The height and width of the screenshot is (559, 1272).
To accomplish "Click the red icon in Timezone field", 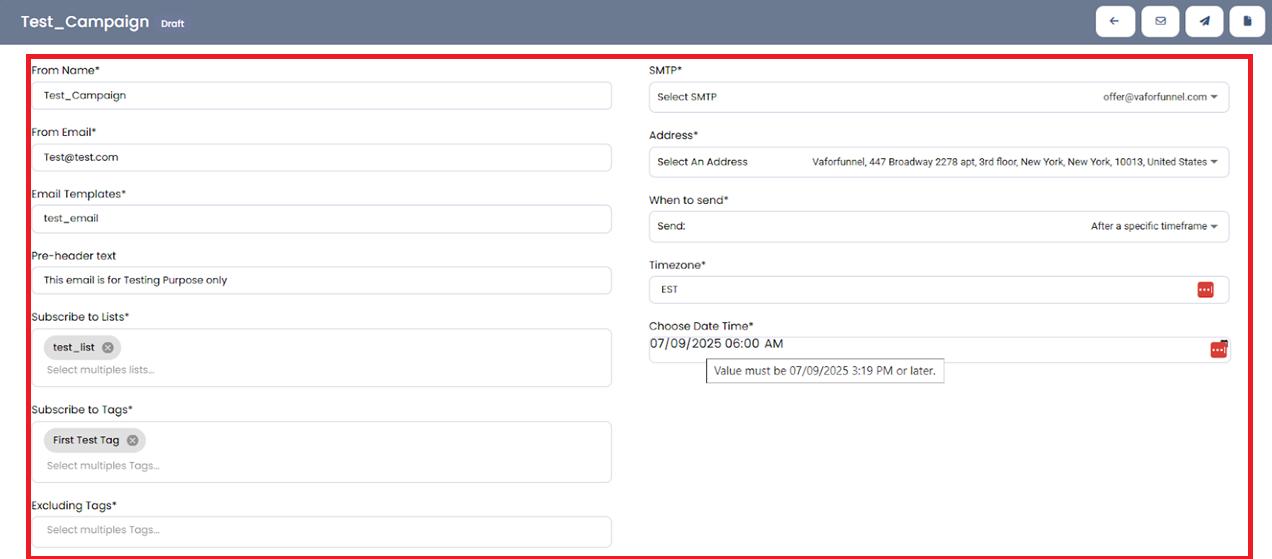I will click(x=1205, y=289).
